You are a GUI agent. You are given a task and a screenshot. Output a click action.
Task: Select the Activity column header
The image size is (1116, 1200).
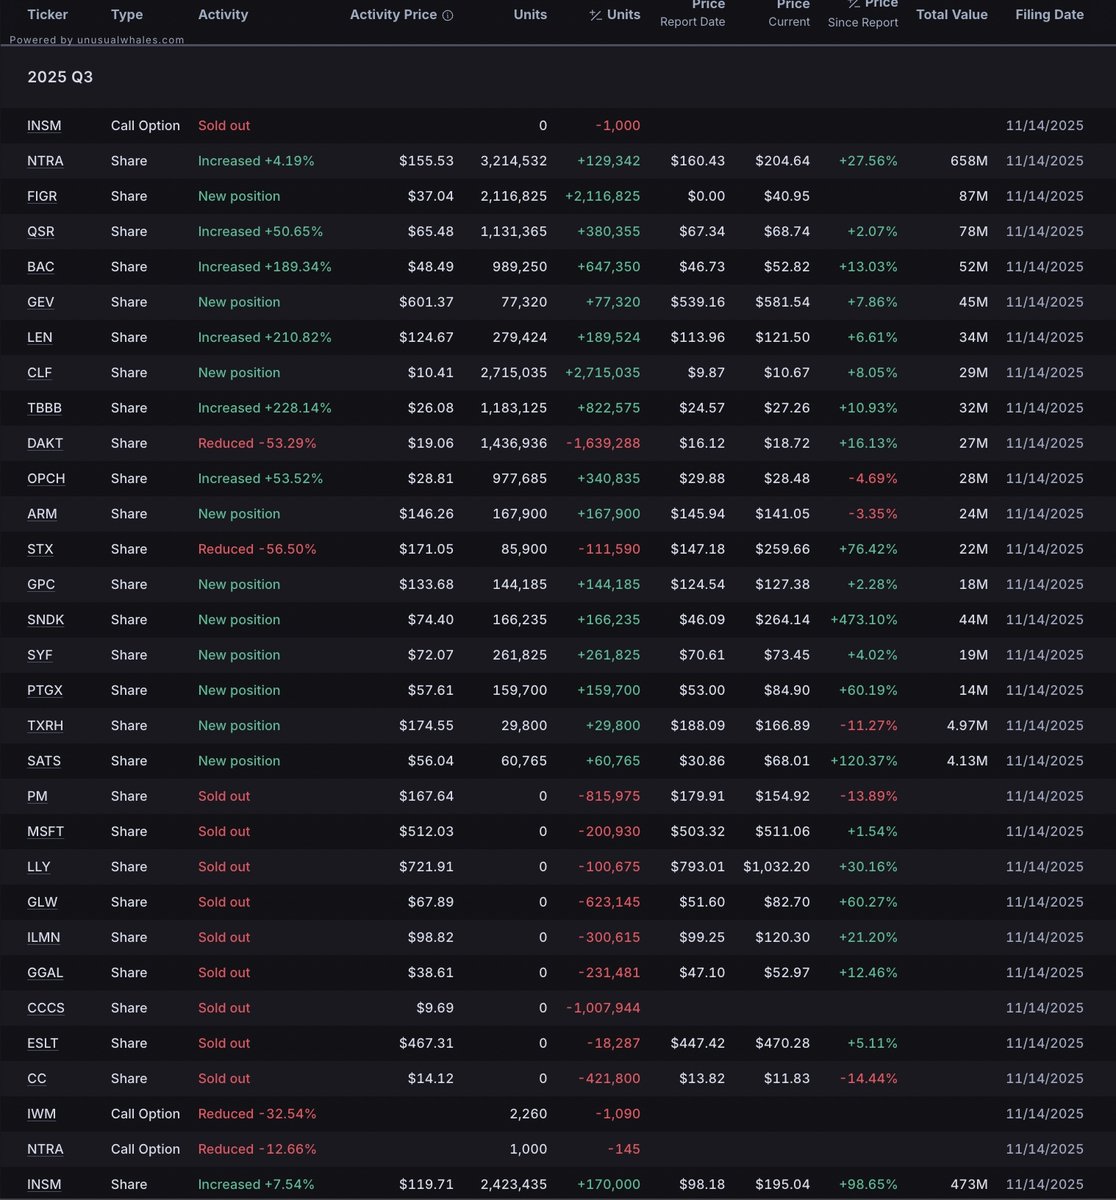(223, 15)
